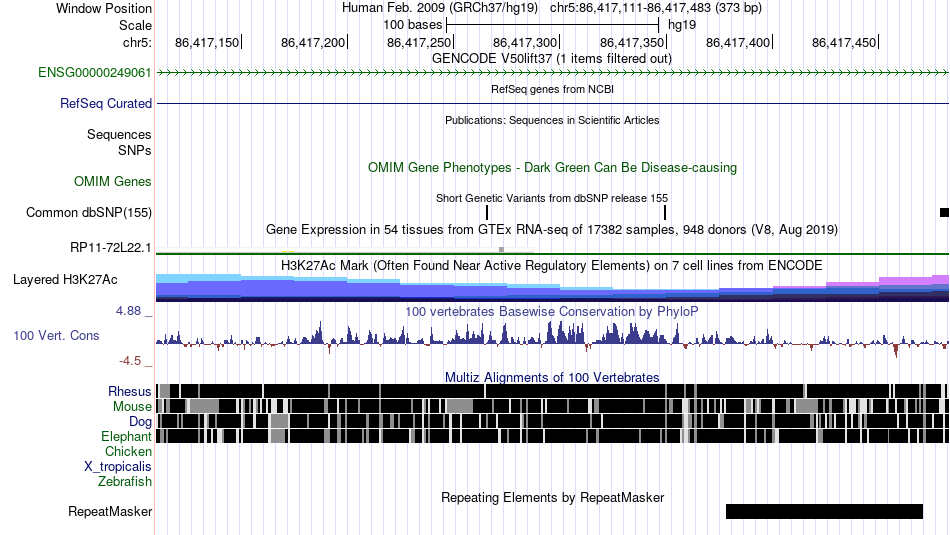Click Repeating Elements by RepeatMasker title
The height and width of the screenshot is (535, 950).
point(552,497)
